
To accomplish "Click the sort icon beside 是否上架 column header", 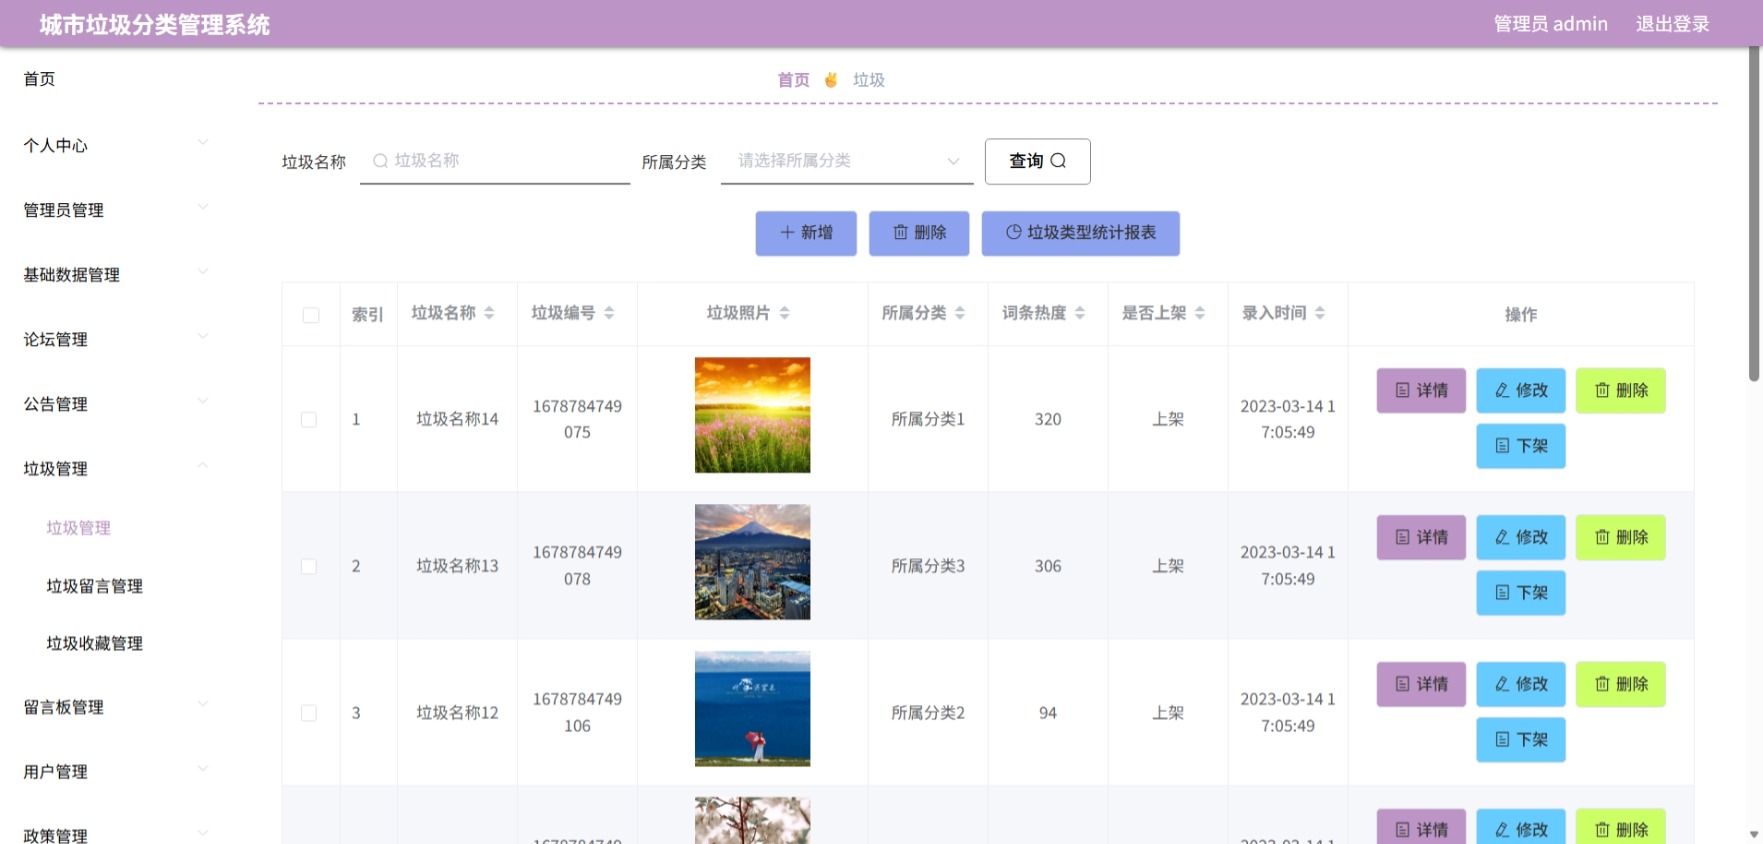I will click(1200, 313).
